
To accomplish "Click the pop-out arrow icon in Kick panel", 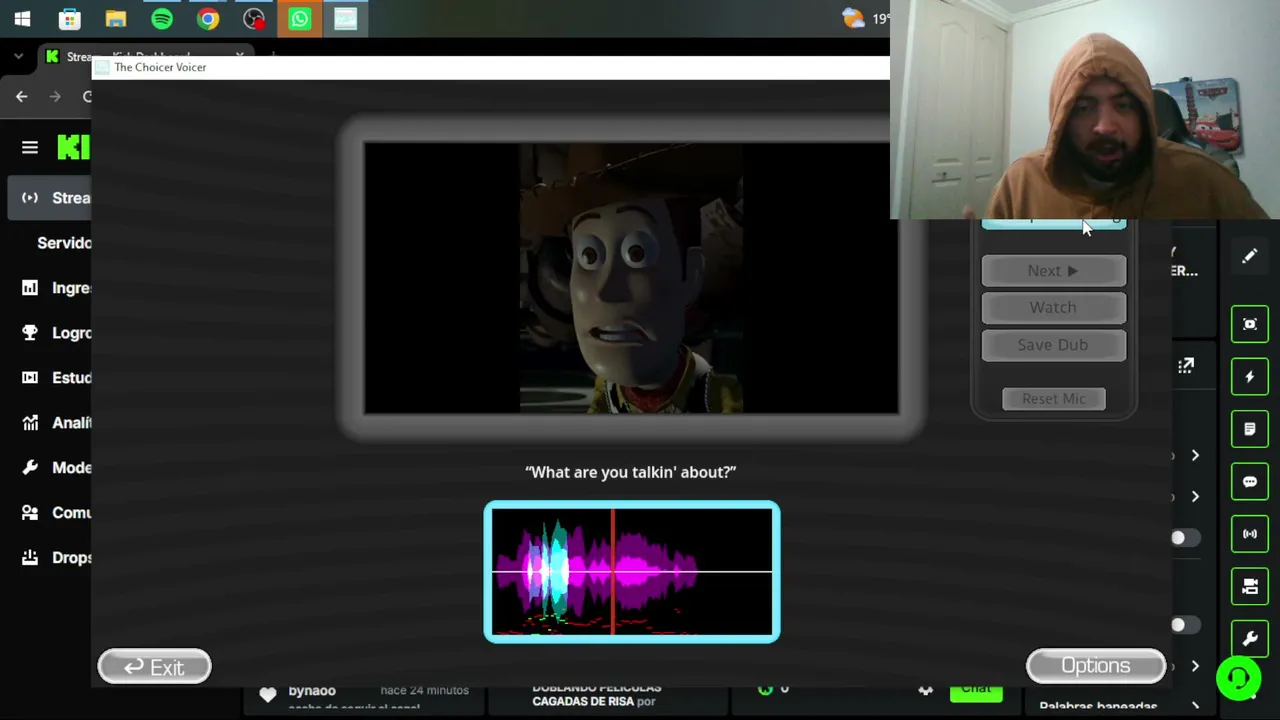I will coord(1186,366).
